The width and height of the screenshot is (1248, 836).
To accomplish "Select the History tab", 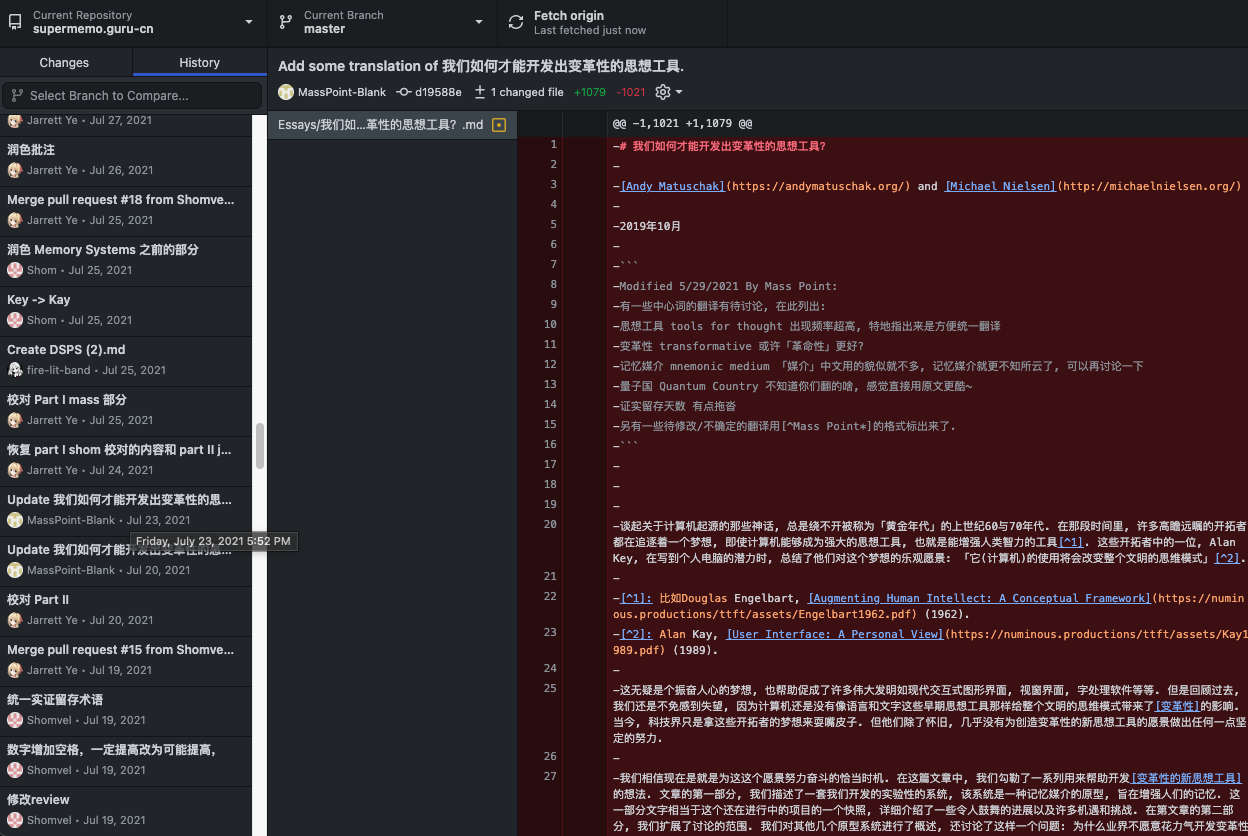I will (x=199, y=62).
